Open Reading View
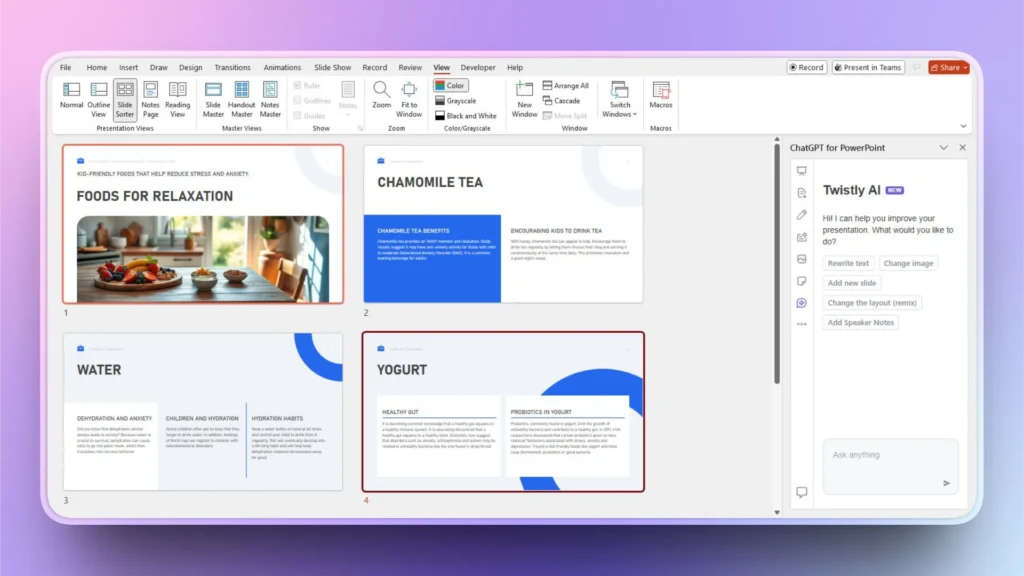The height and width of the screenshot is (576, 1024). (x=178, y=97)
